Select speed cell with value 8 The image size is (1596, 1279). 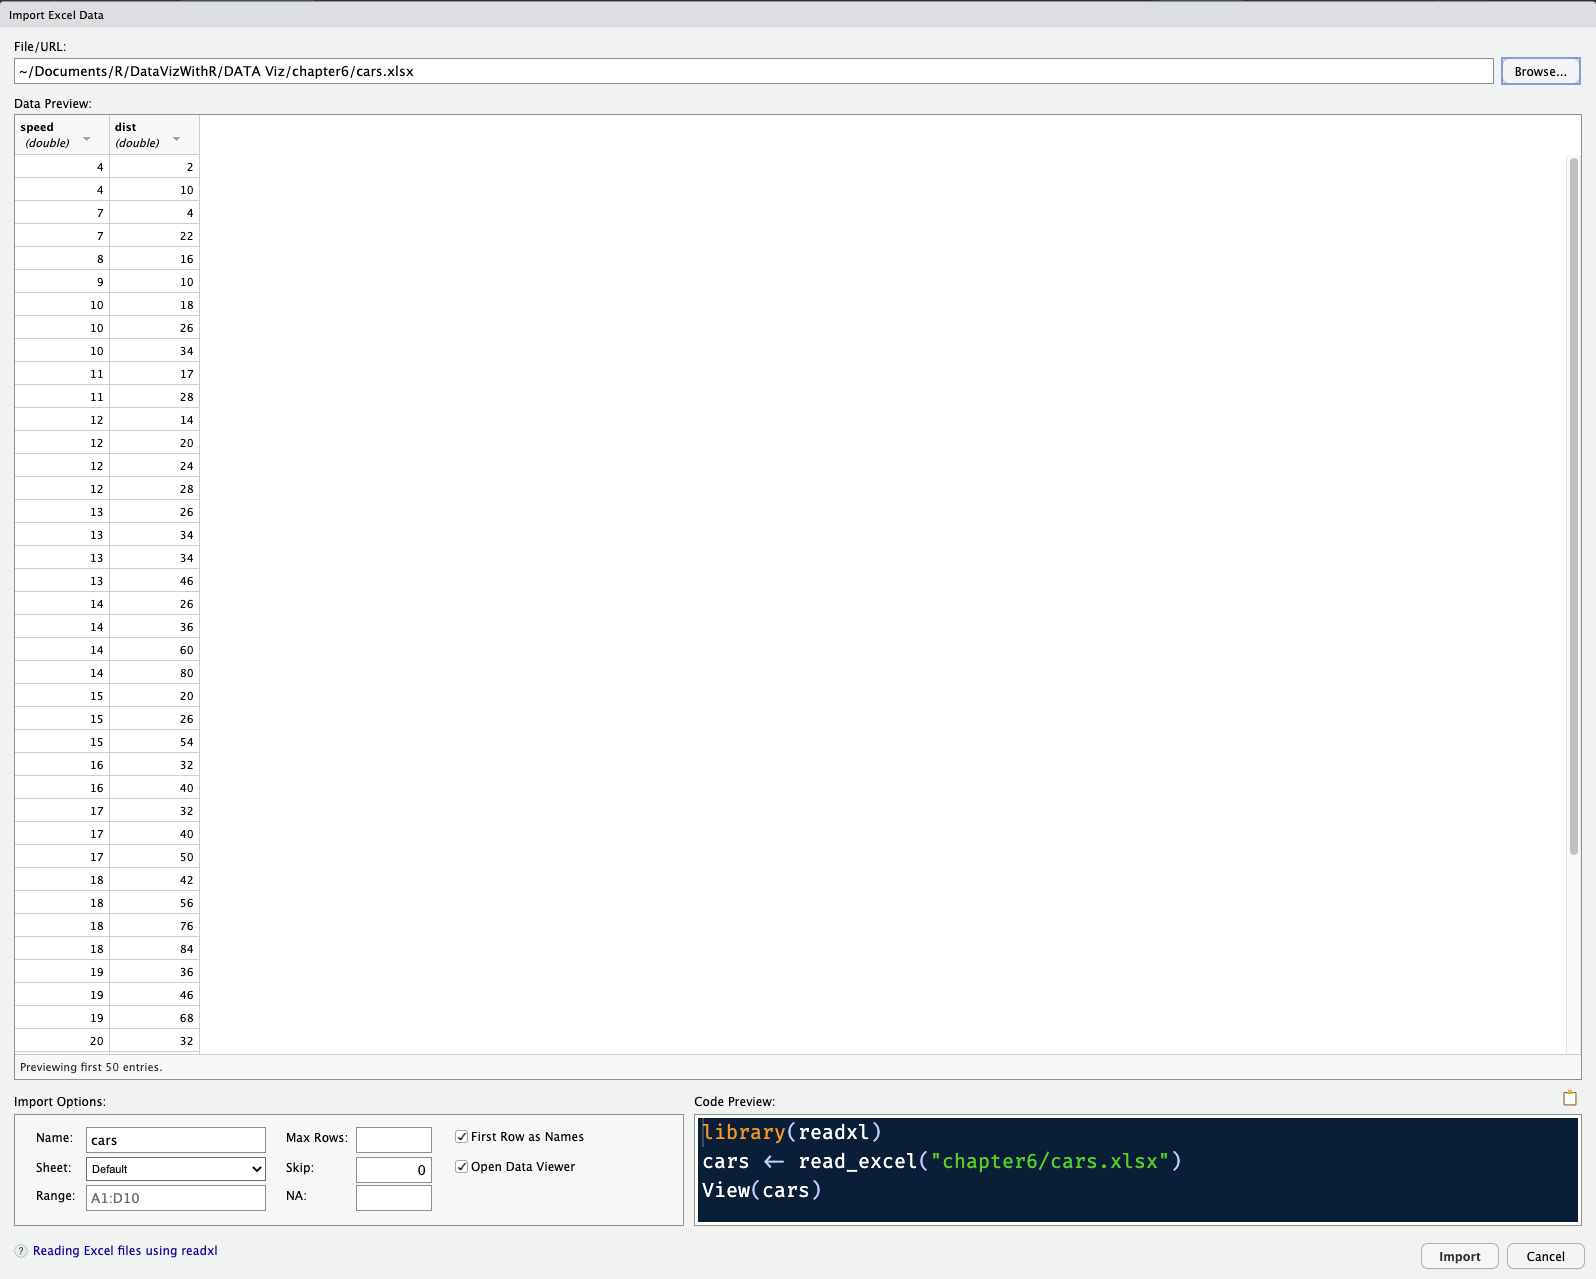point(62,259)
